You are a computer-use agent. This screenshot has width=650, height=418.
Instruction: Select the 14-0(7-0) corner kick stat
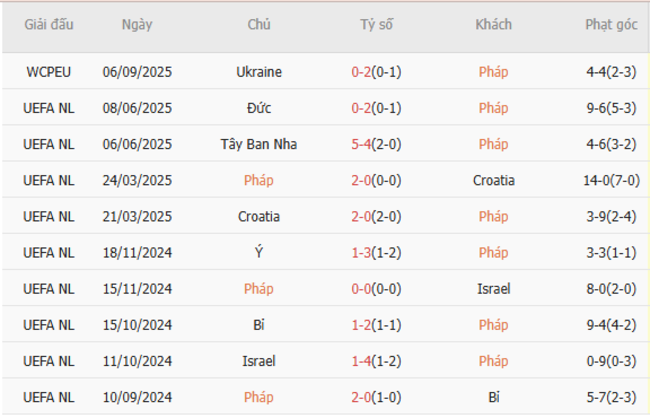(x=611, y=180)
